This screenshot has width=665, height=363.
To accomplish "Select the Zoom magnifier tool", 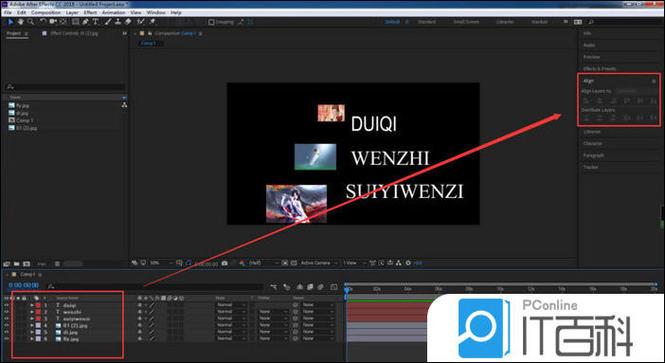I will pos(31,22).
